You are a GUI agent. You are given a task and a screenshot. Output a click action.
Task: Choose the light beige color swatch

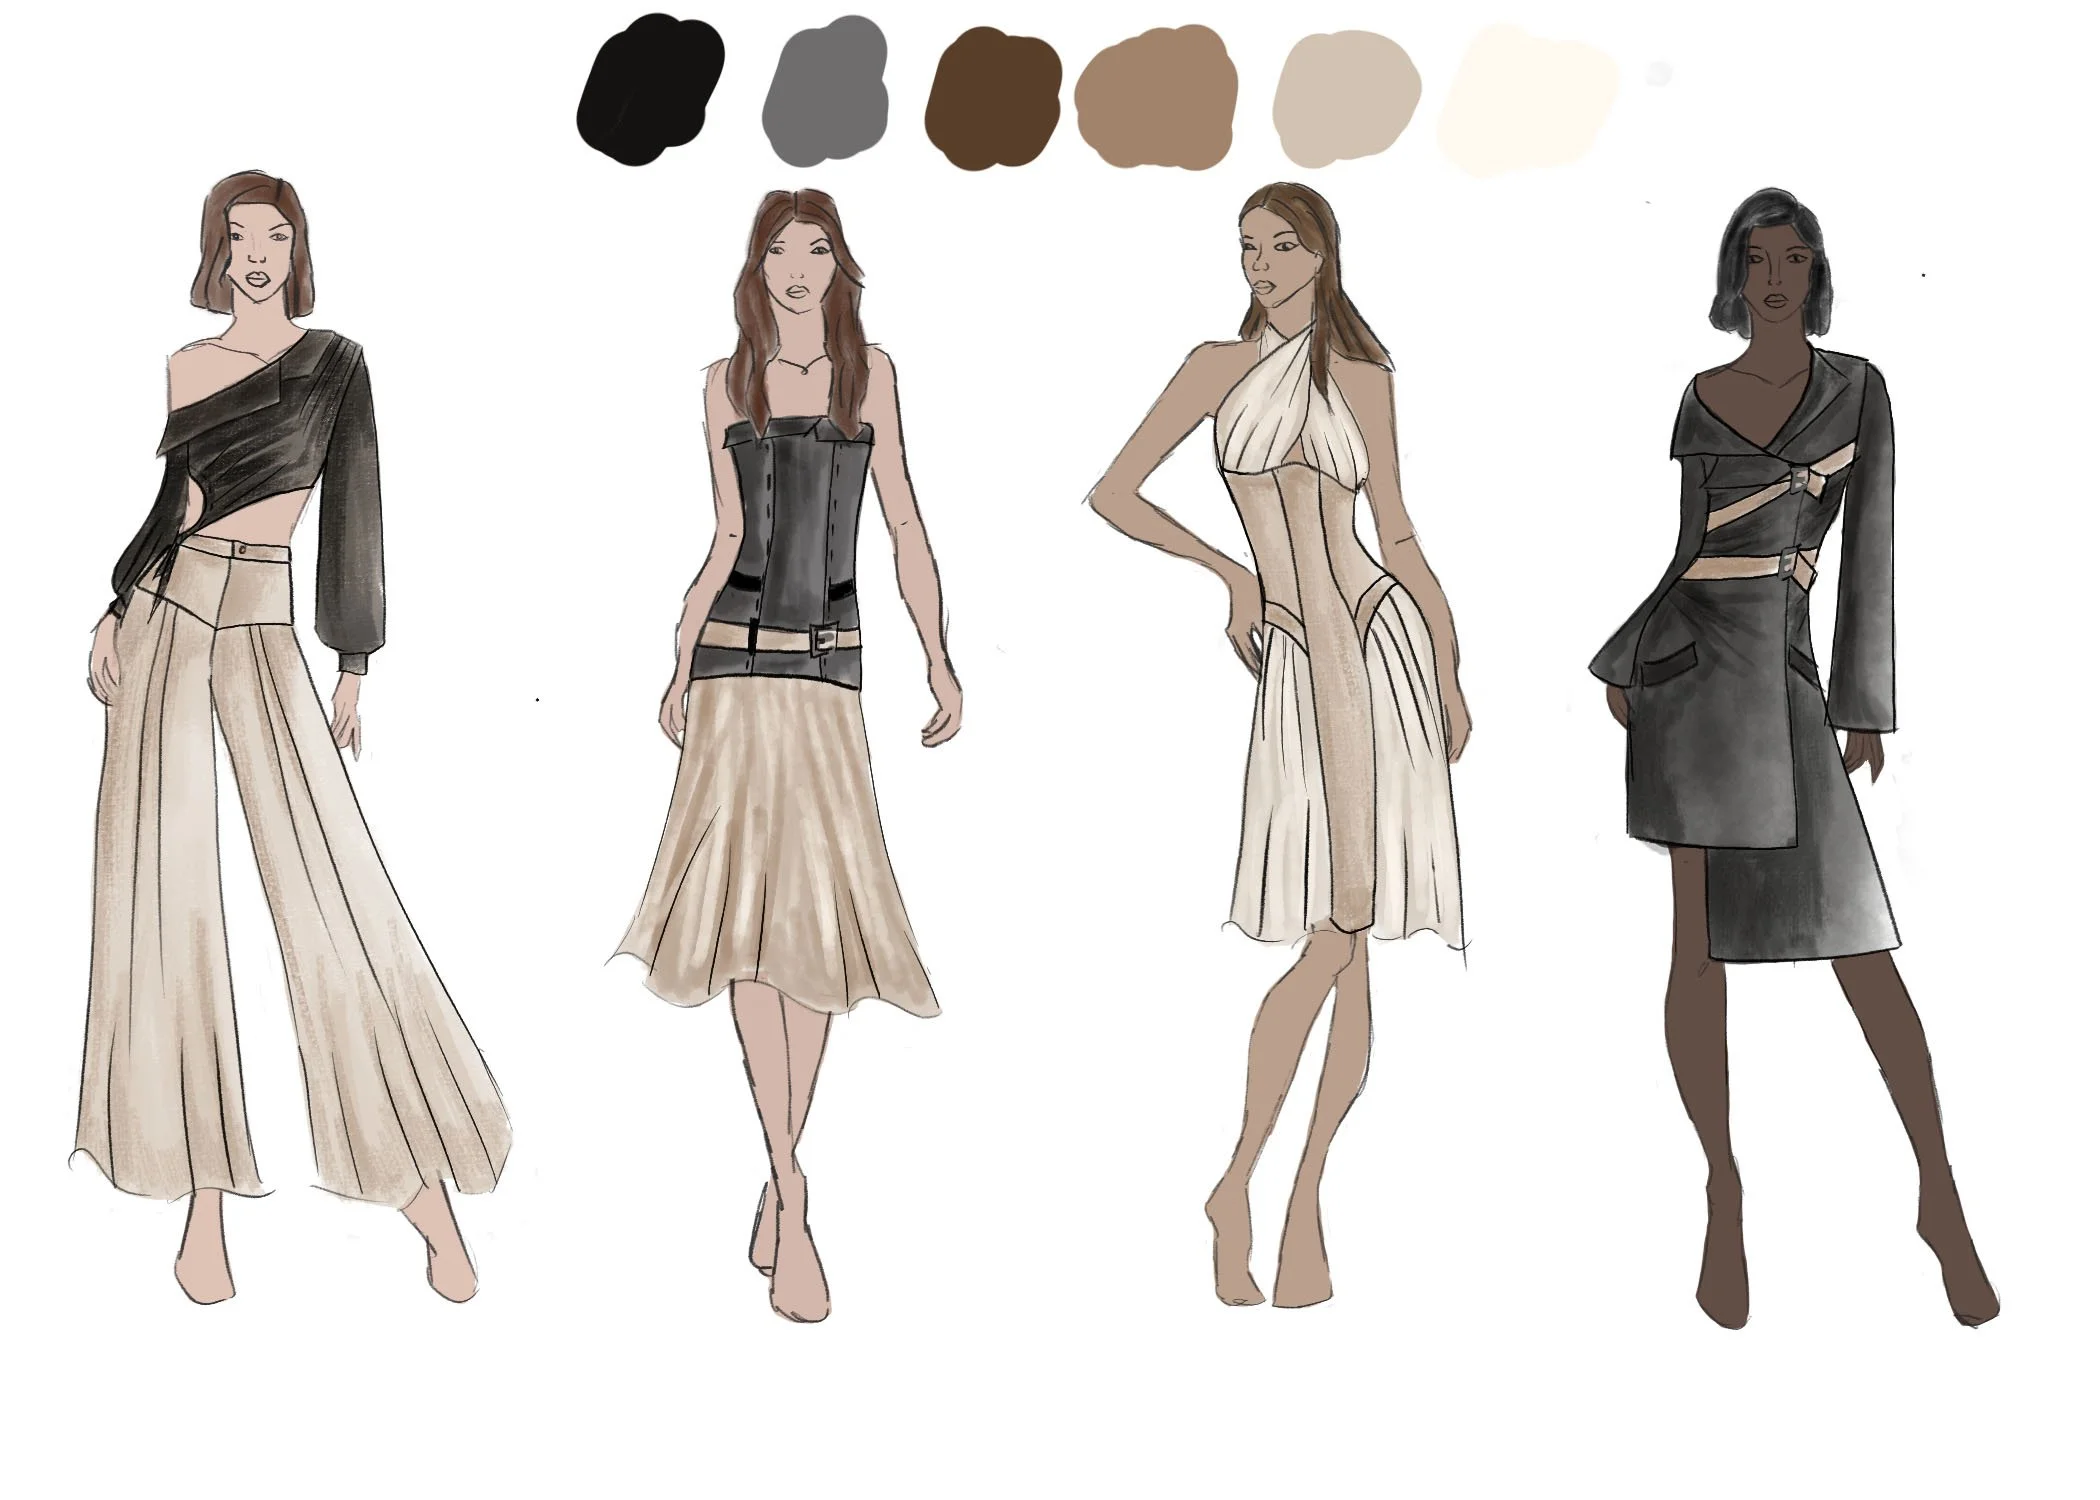(x=1346, y=100)
